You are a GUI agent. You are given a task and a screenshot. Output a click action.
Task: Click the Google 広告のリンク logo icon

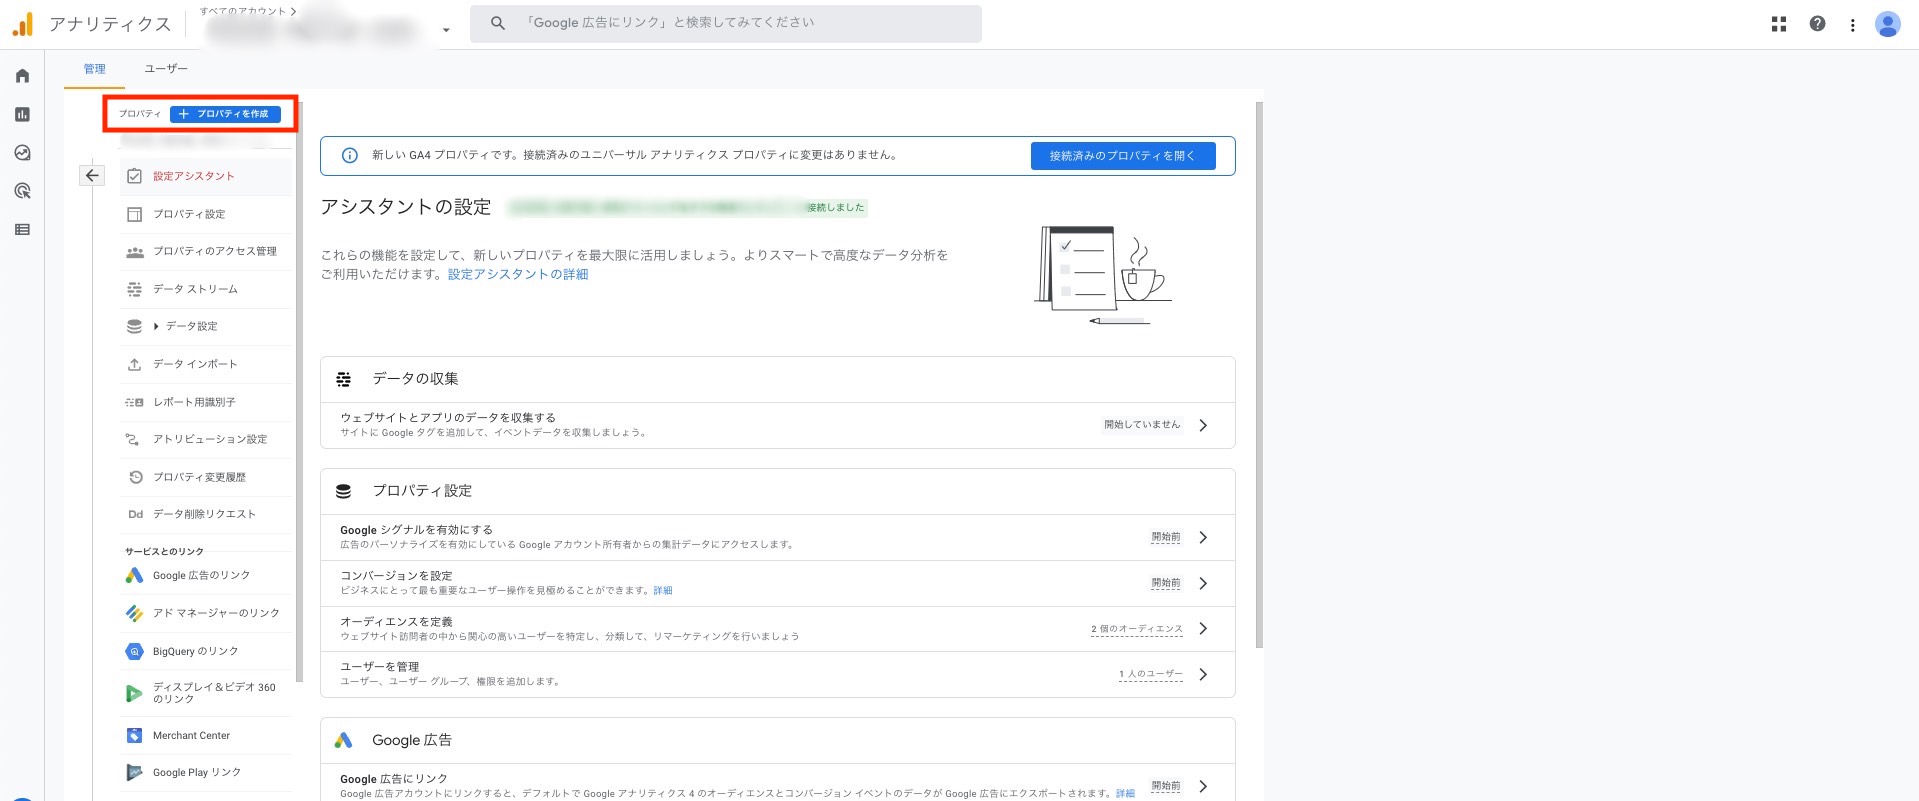[x=134, y=575]
